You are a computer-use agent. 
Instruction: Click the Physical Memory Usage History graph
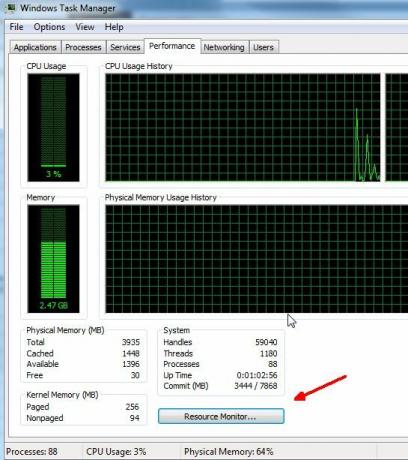257,259
